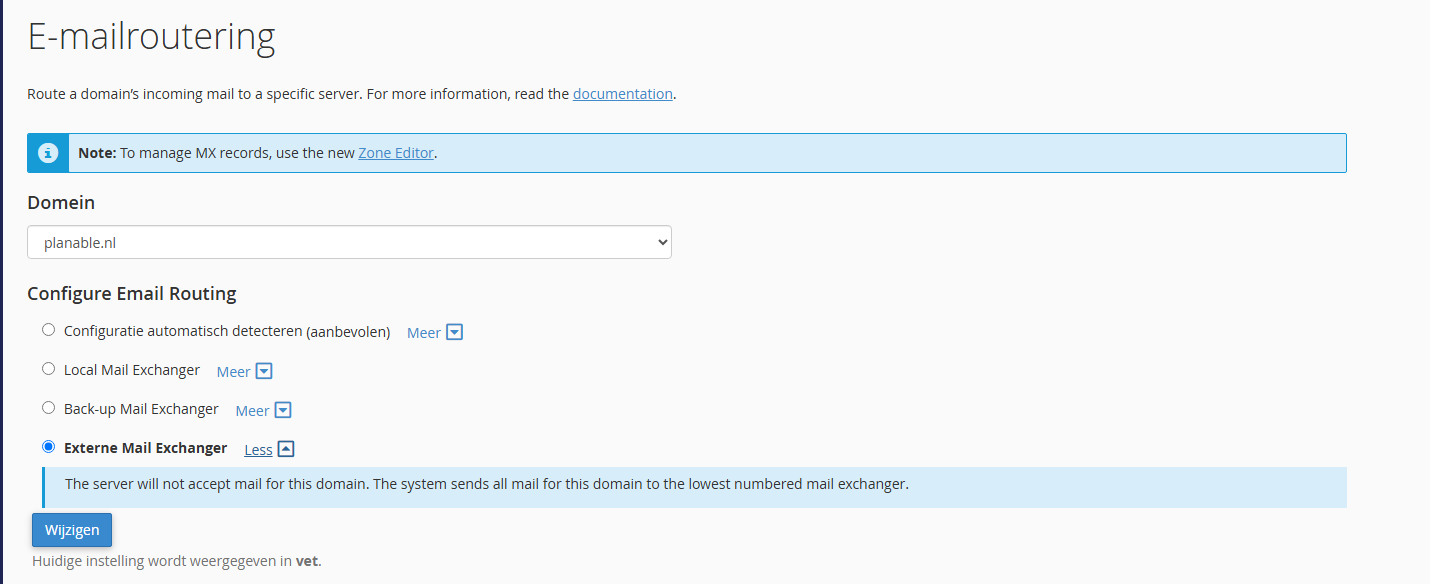
Task: Select 'Configuratie automatisch detecteren' radio option
Action: click(49, 330)
